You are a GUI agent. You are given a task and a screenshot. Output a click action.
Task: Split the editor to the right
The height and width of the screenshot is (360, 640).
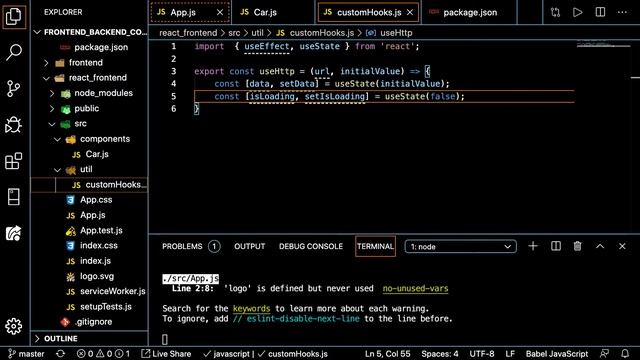(600, 12)
